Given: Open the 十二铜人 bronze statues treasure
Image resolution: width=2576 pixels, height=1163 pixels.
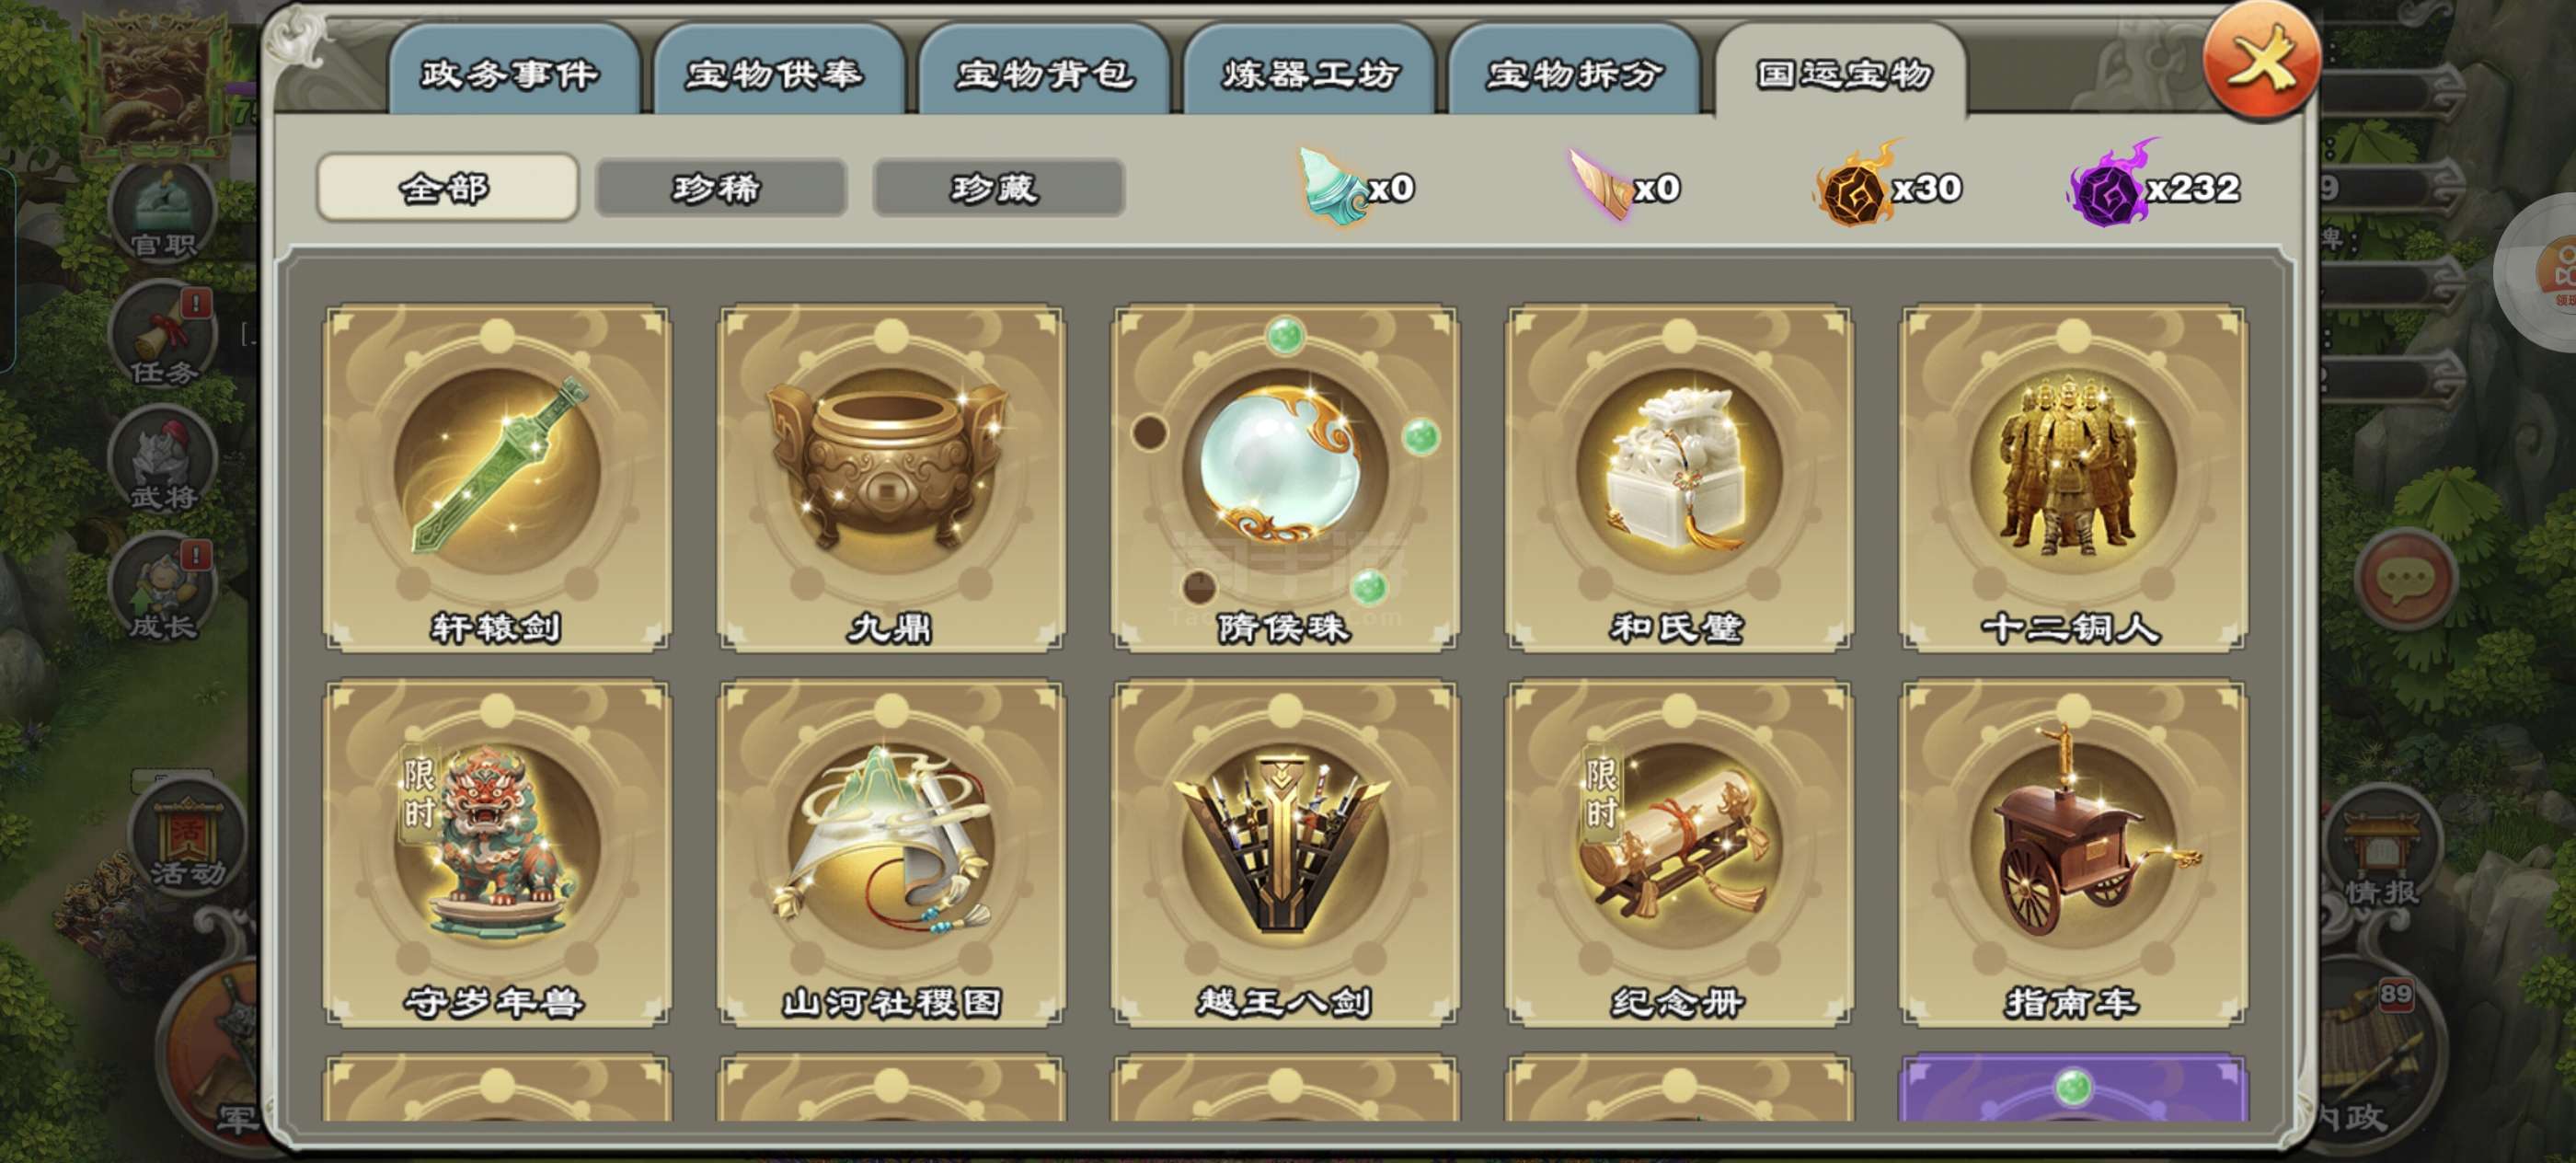Looking at the screenshot, I should (x=2072, y=479).
